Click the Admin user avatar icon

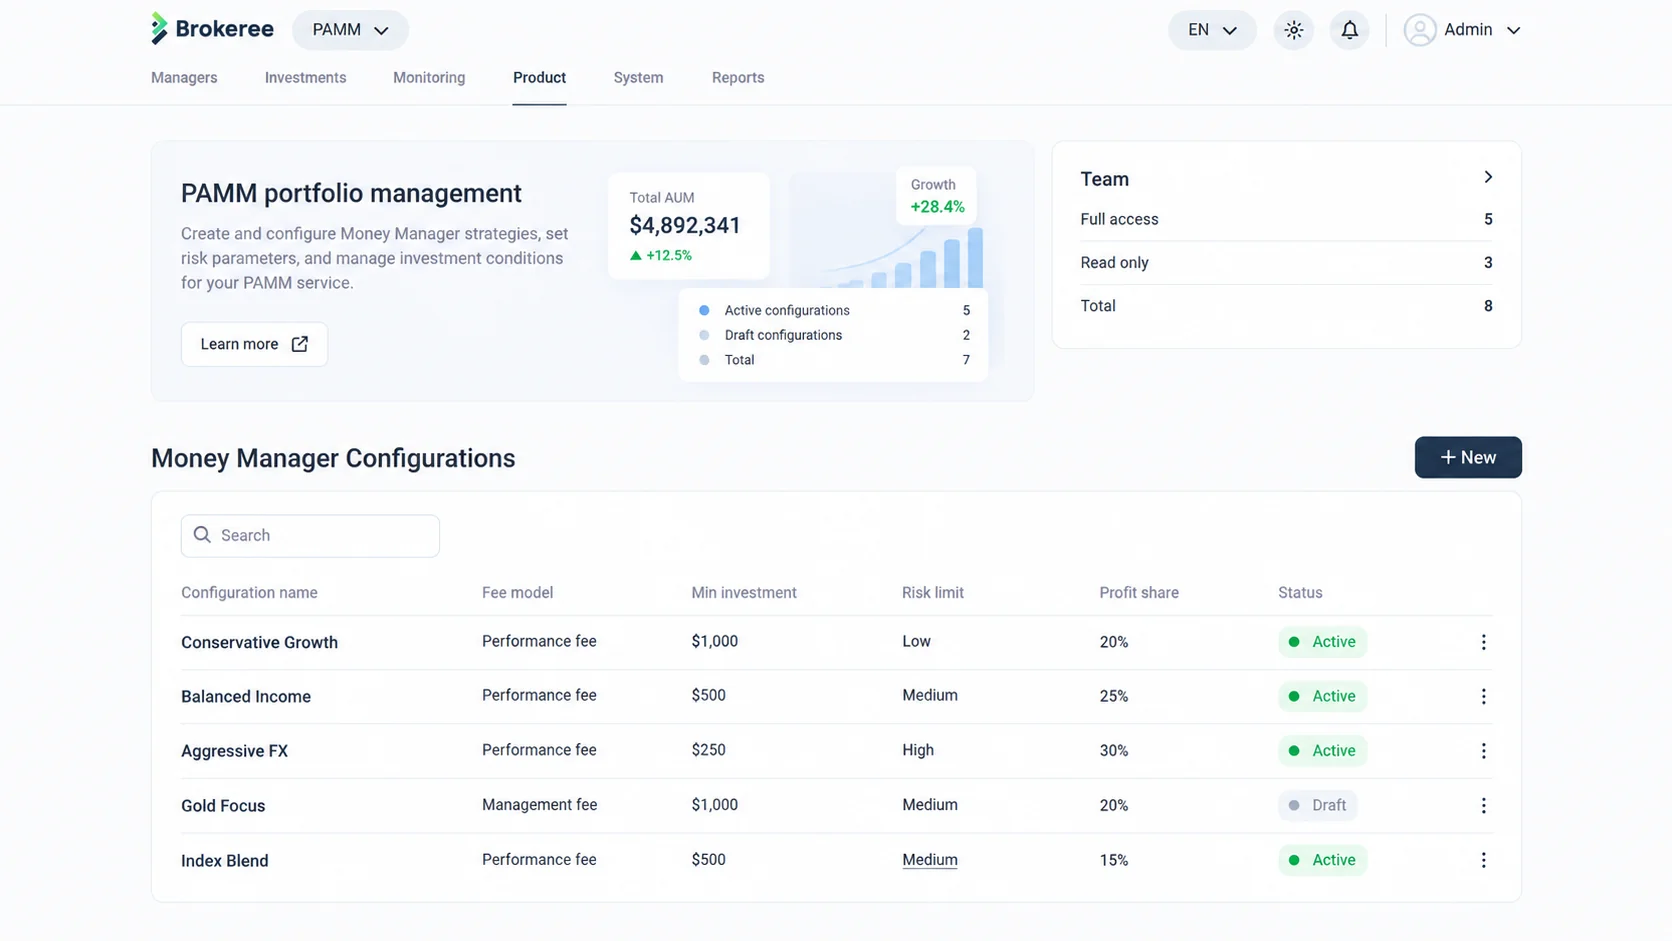(x=1419, y=30)
